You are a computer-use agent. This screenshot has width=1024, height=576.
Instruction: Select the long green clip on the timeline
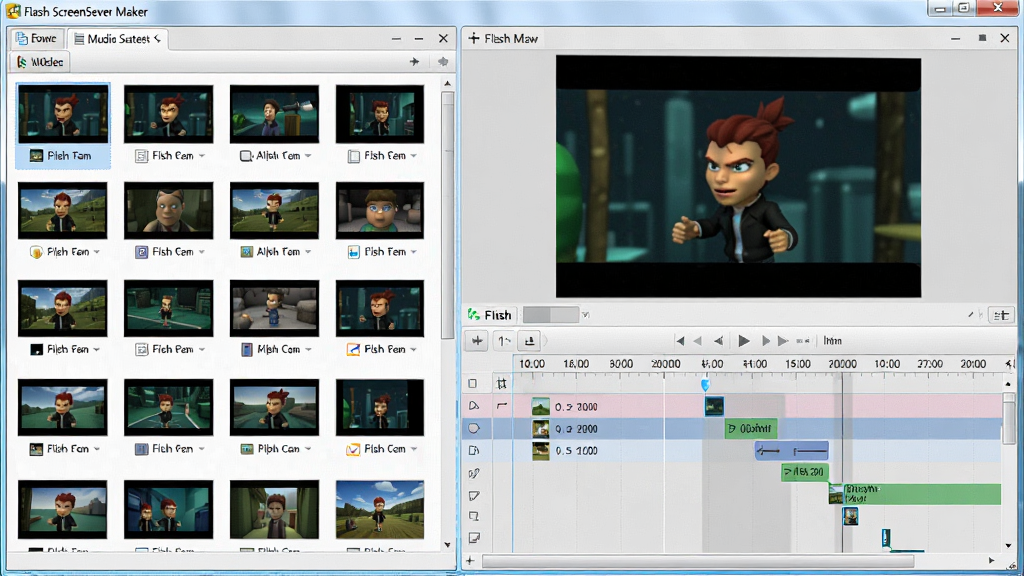[915, 494]
